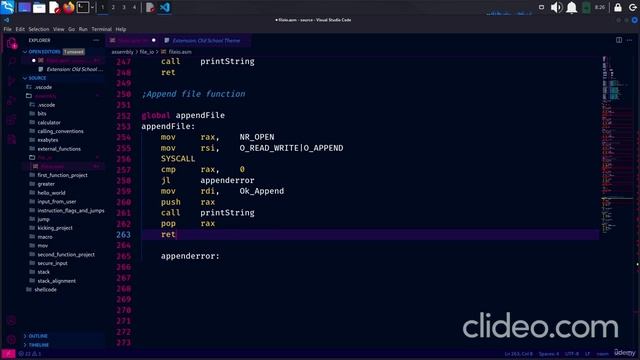Open the Run menu
The image size is (640, 360).
coord(83,29)
